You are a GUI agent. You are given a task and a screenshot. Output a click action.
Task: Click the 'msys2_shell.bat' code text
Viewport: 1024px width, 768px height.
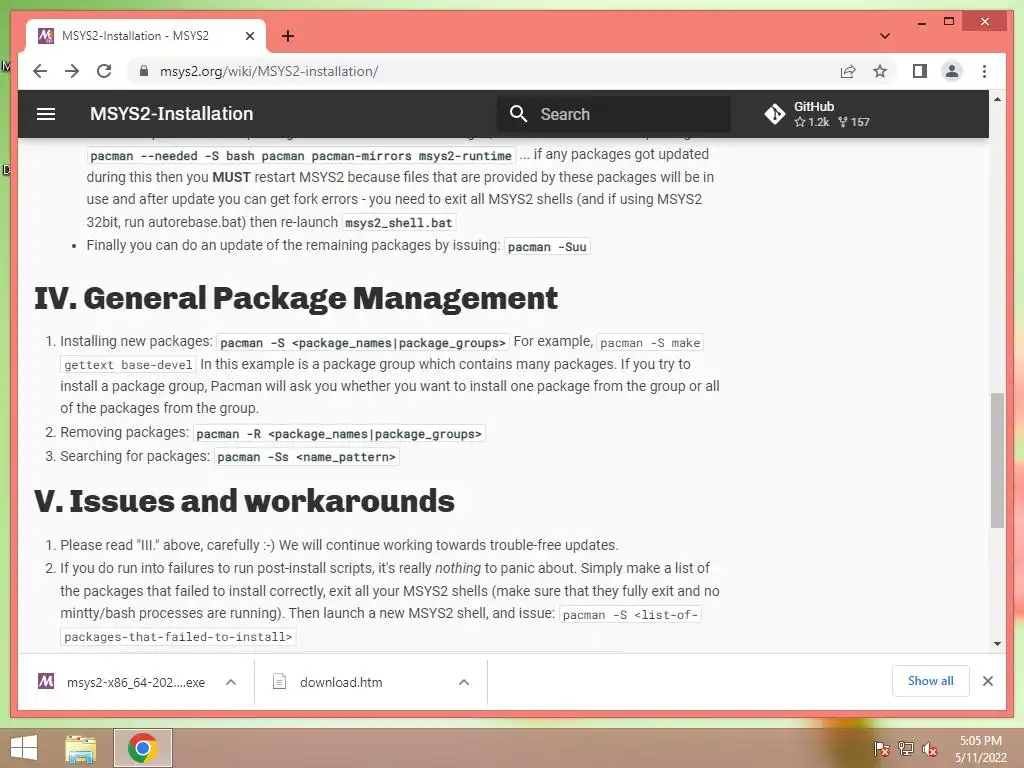tap(398, 223)
